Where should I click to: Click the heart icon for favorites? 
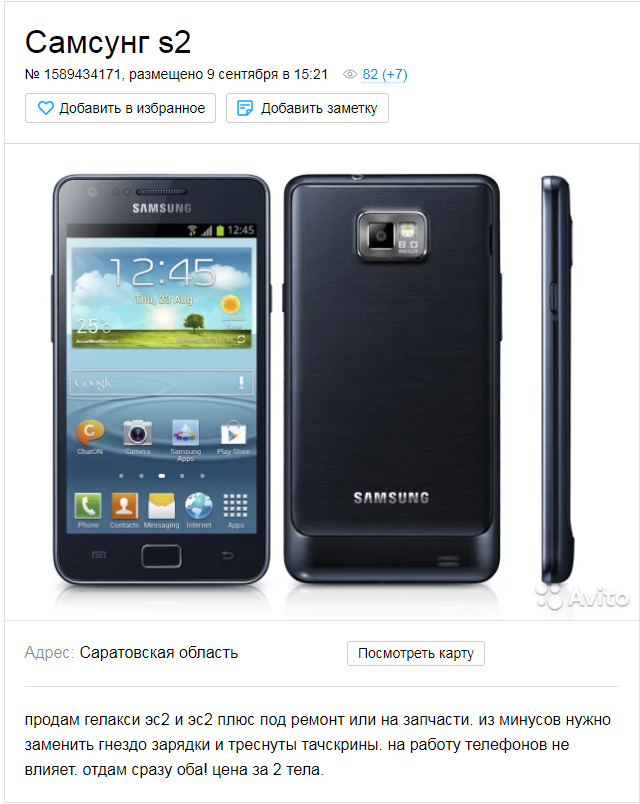(46, 108)
